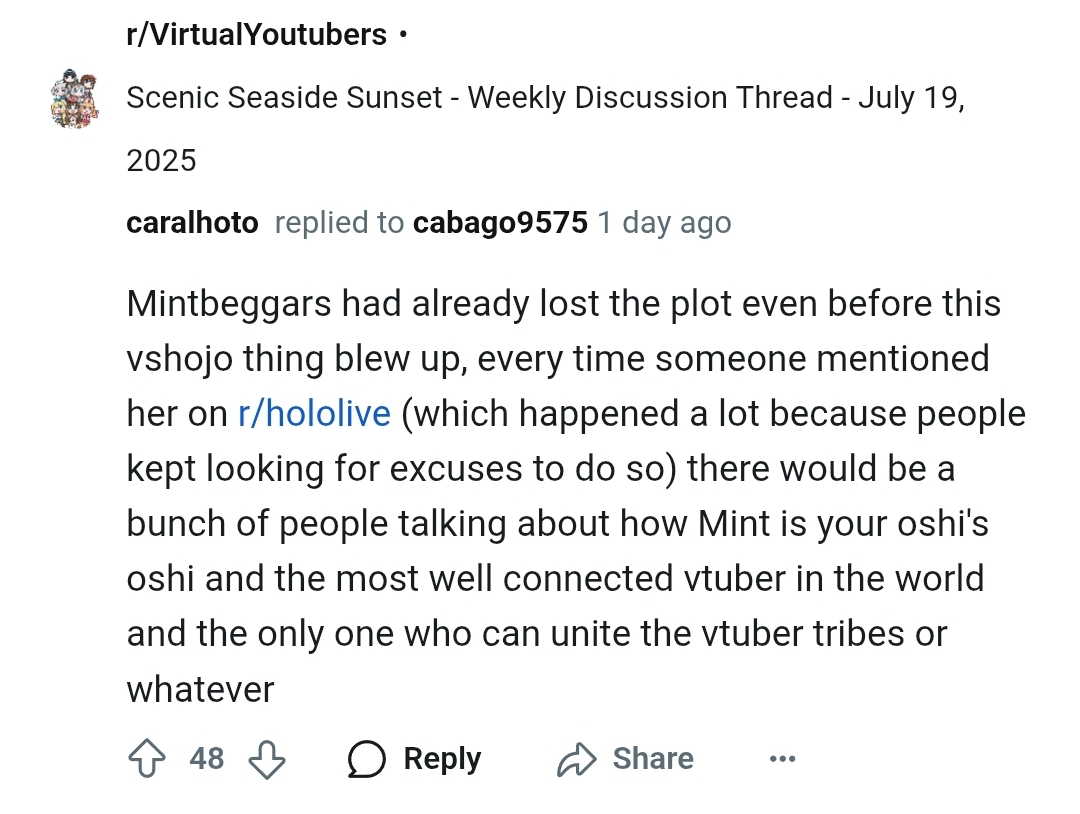Viewport: 1080px width, 814px height.
Task: Click 'whatever' at the comment's end
Action: (x=200, y=689)
